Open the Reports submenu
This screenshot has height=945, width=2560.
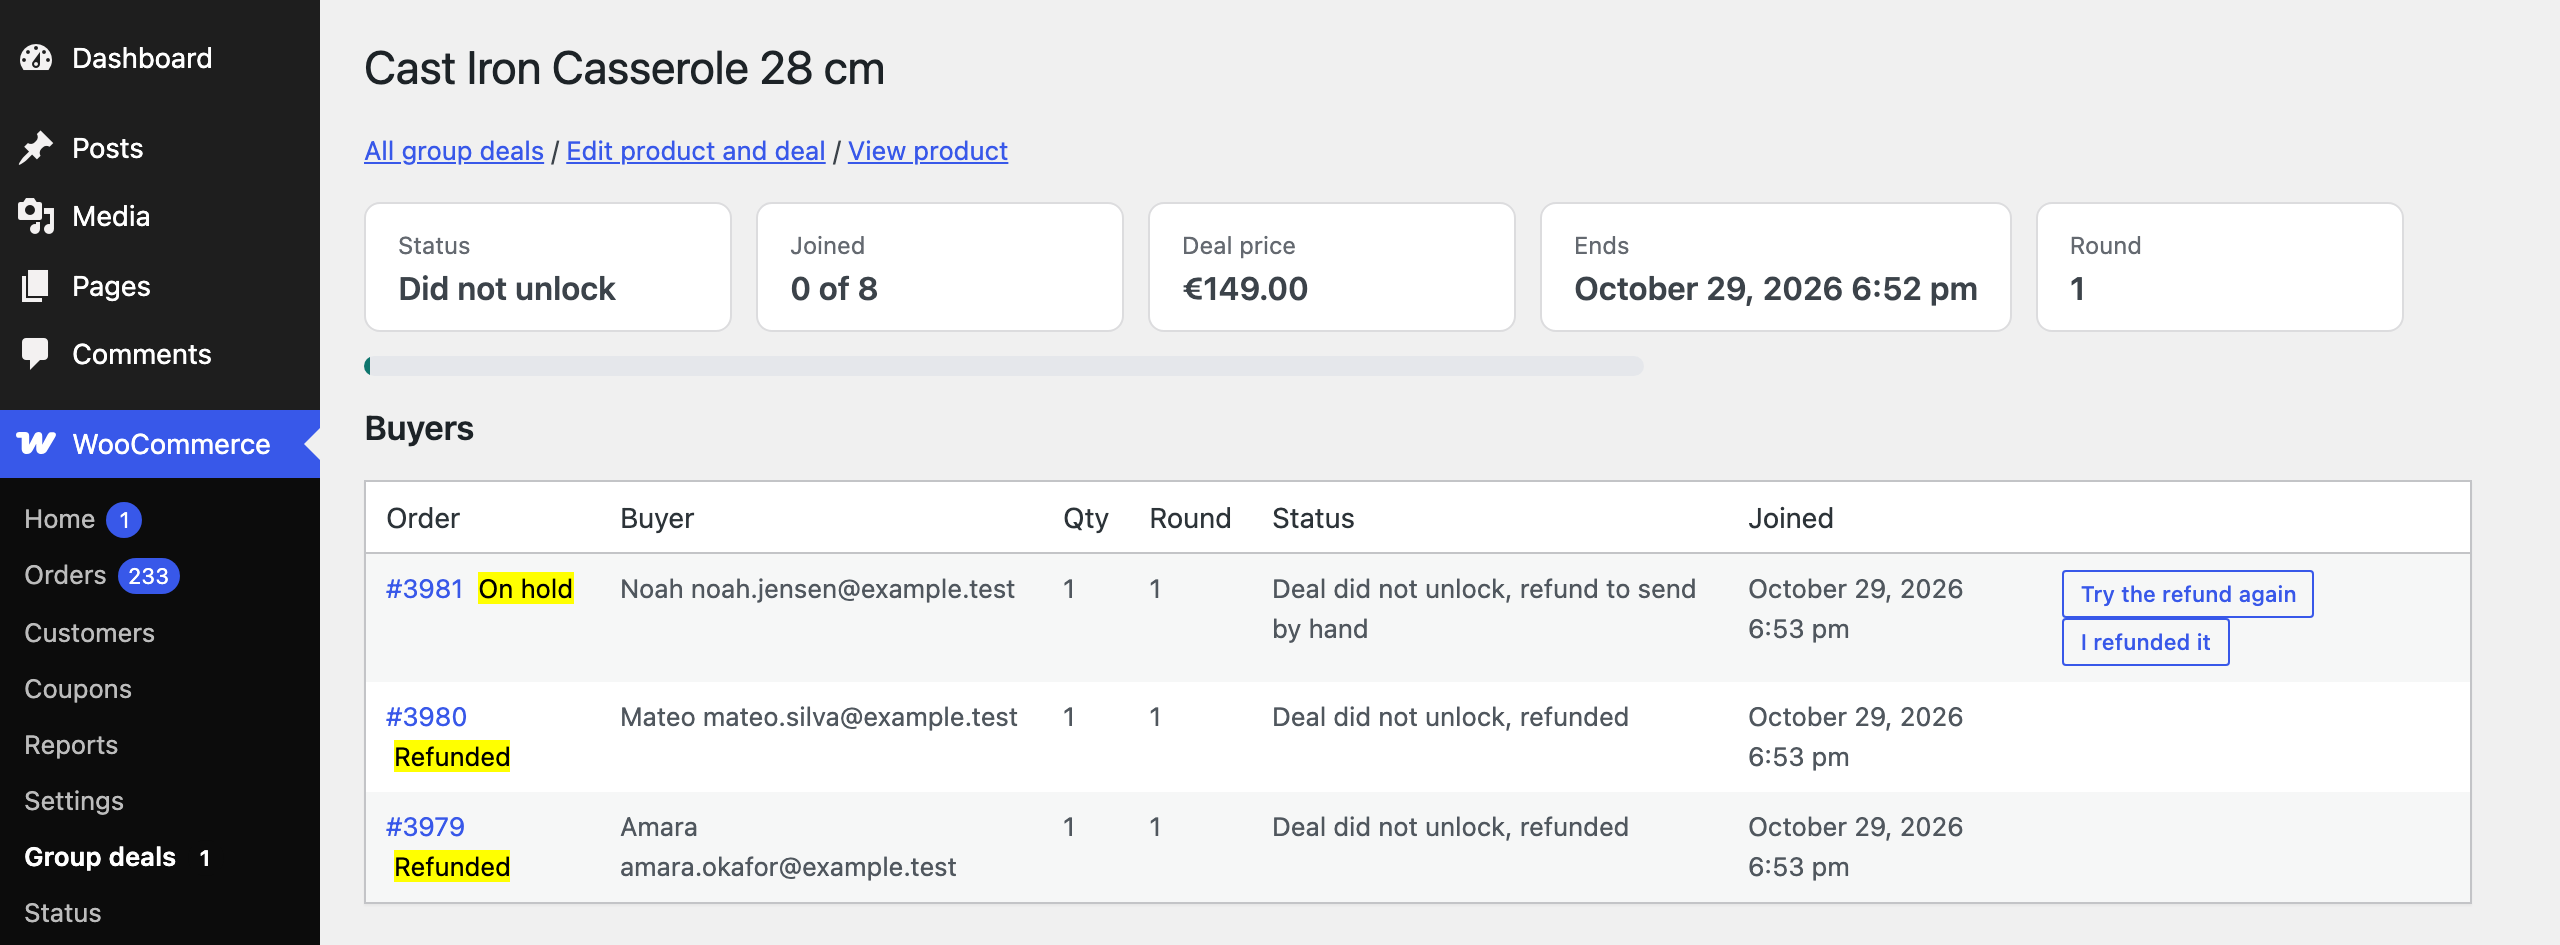(x=71, y=745)
